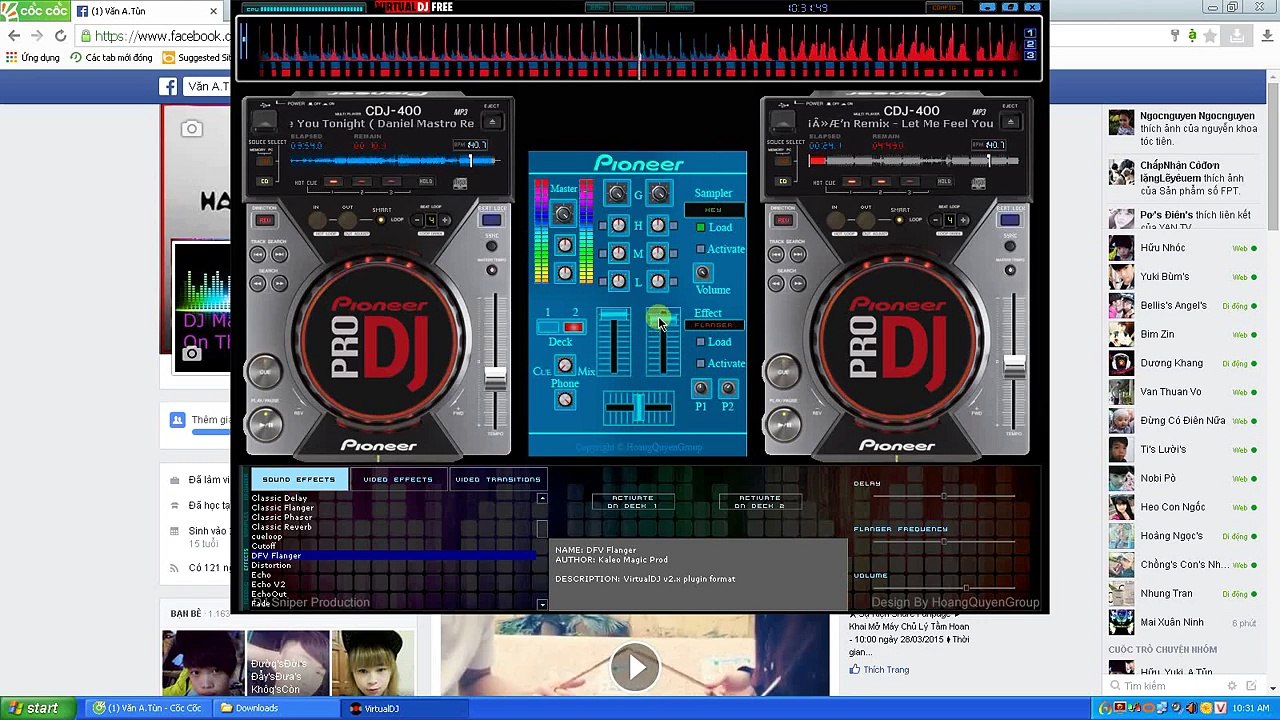The width and height of the screenshot is (1280, 720).
Task: Click the SYNC button on the right deck
Action: (1009, 246)
